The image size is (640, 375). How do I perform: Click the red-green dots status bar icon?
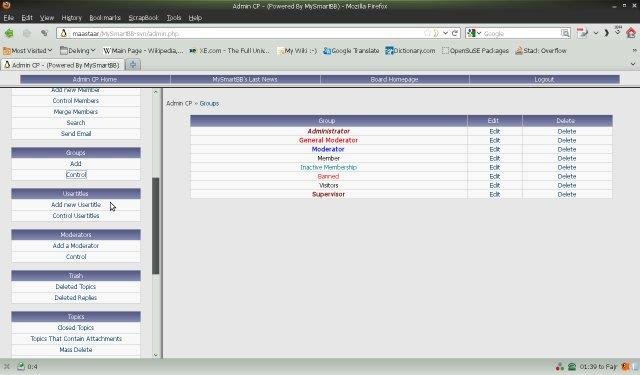coord(560,367)
